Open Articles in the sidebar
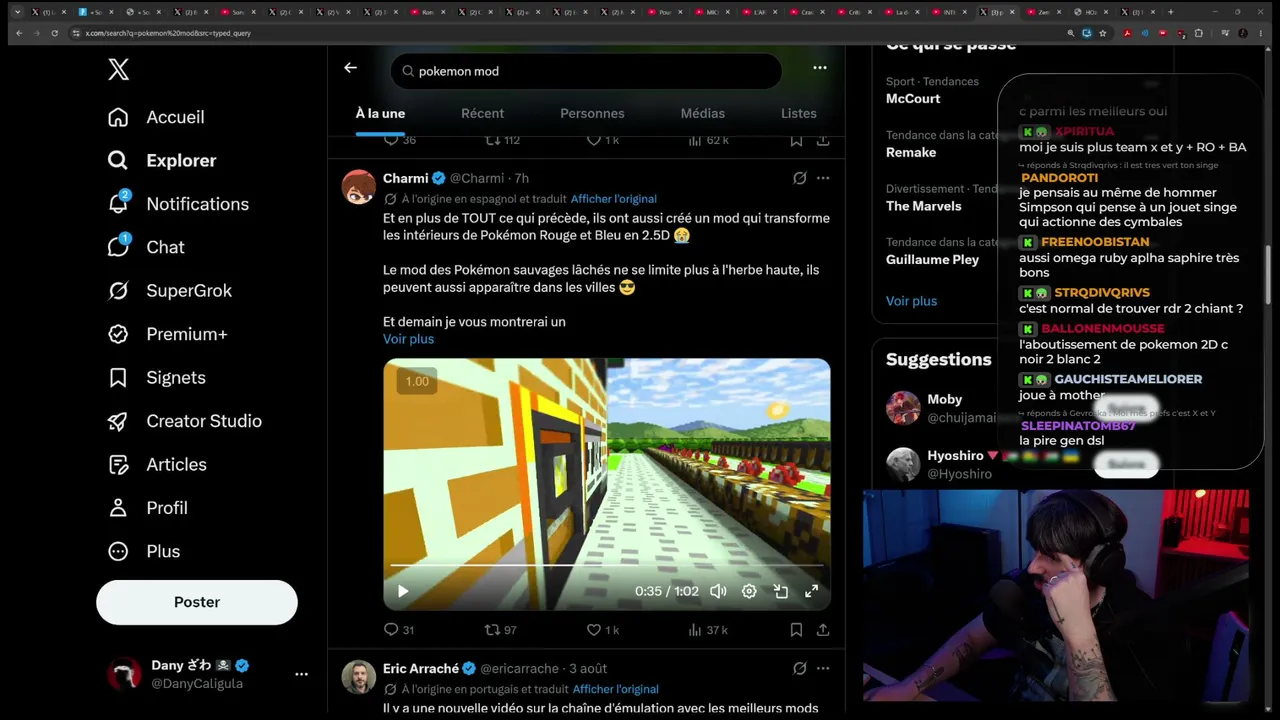The height and width of the screenshot is (720, 1280). (157, 464)
